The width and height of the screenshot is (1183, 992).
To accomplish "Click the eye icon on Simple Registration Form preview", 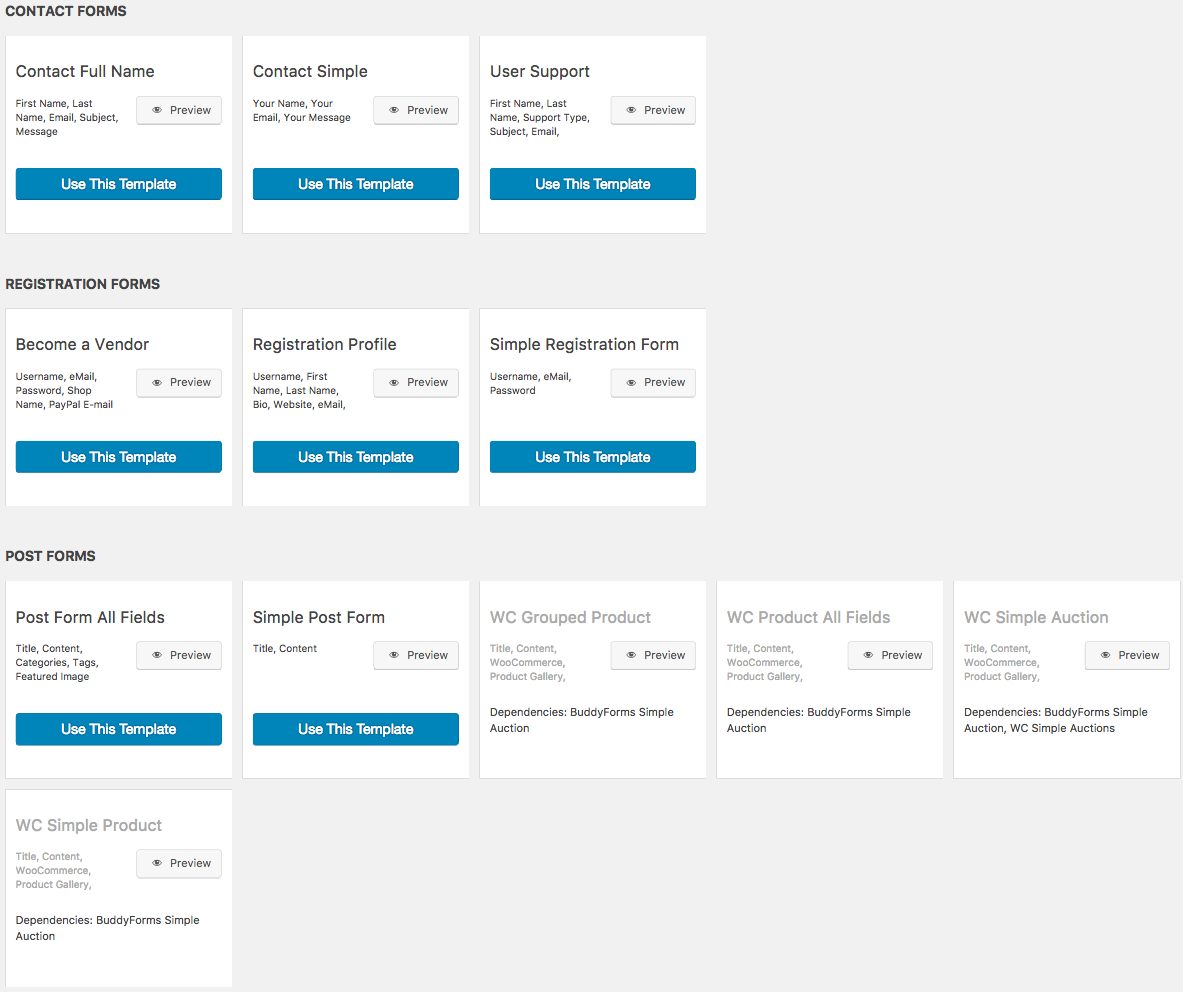I will tap(631, 382).
